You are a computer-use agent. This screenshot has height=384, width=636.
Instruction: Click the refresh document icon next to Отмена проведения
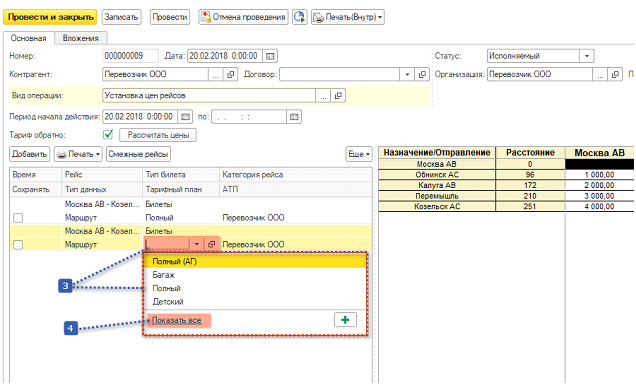click(x=299, y=17)
